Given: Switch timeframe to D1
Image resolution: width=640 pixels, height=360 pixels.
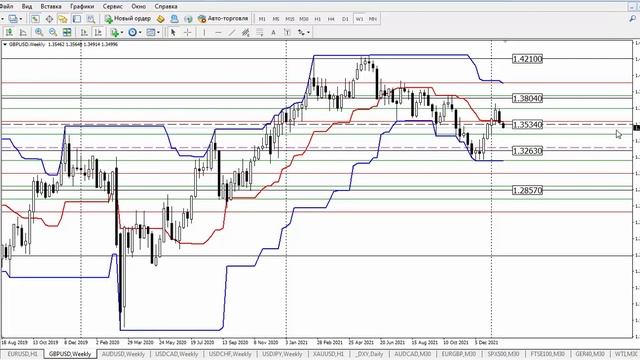Looking at the screenshot, I should coord(345,19).
